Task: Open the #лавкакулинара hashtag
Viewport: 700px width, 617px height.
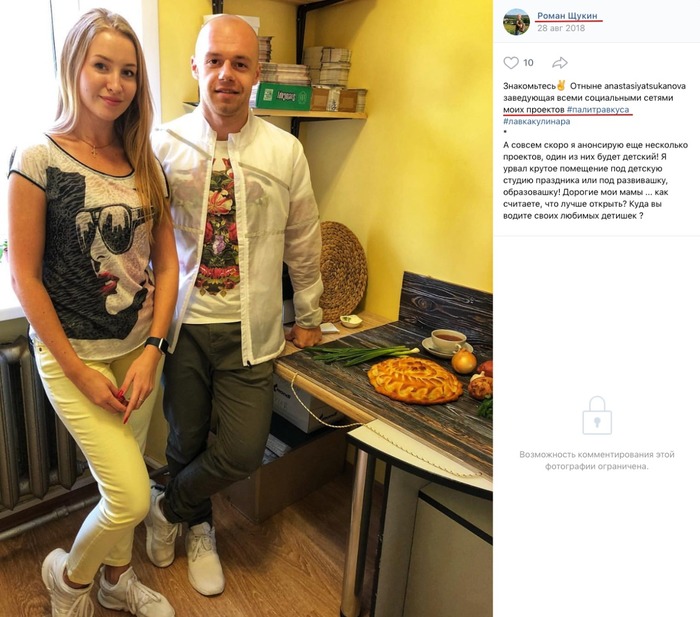Action: pyautogui.click(x=537, y=121)
